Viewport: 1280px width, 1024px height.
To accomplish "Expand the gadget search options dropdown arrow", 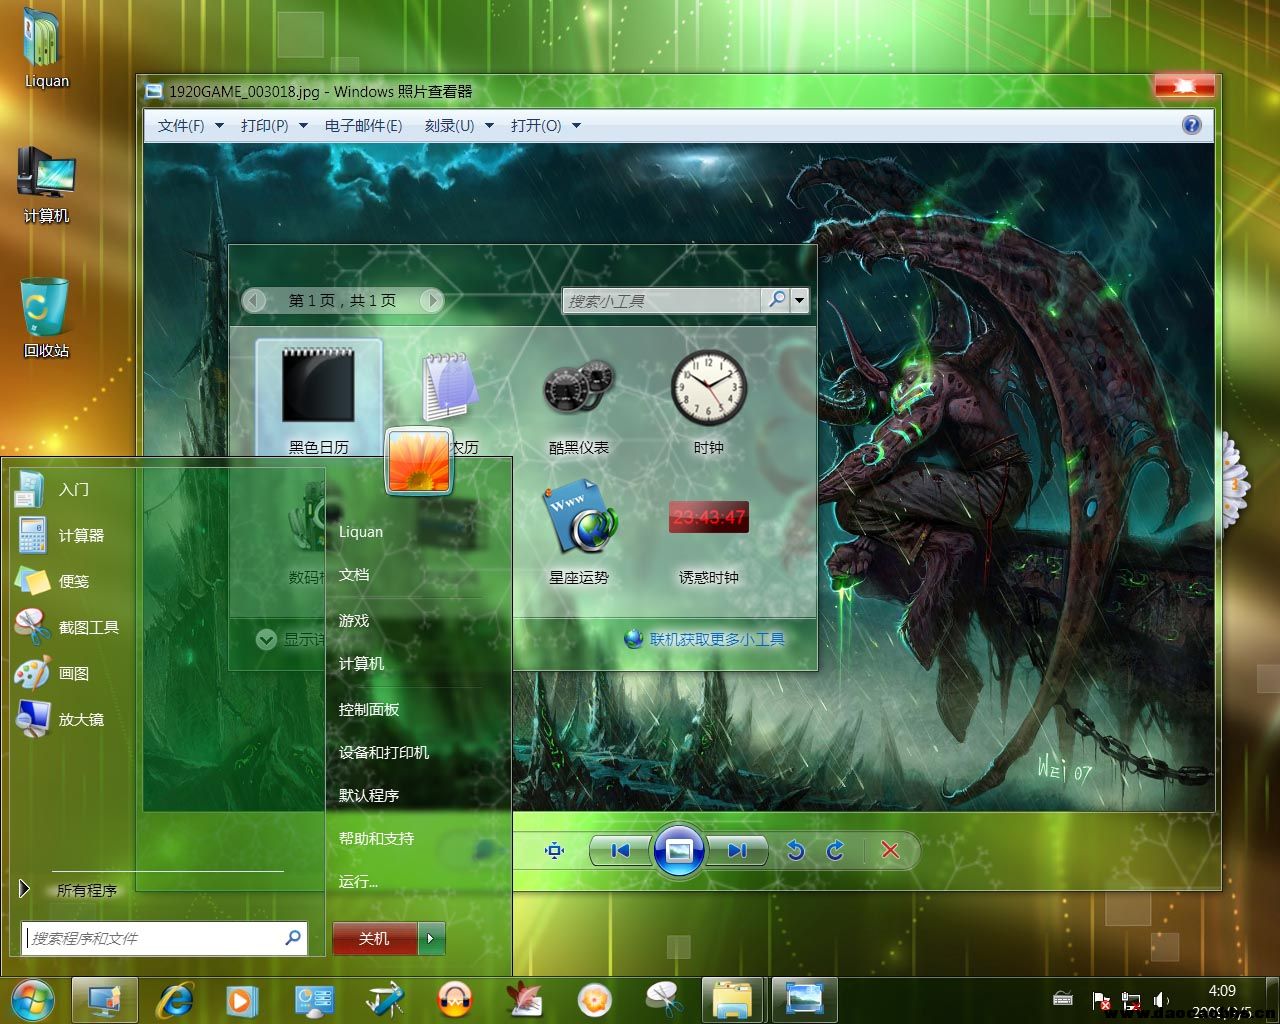I will click(799, 300).
